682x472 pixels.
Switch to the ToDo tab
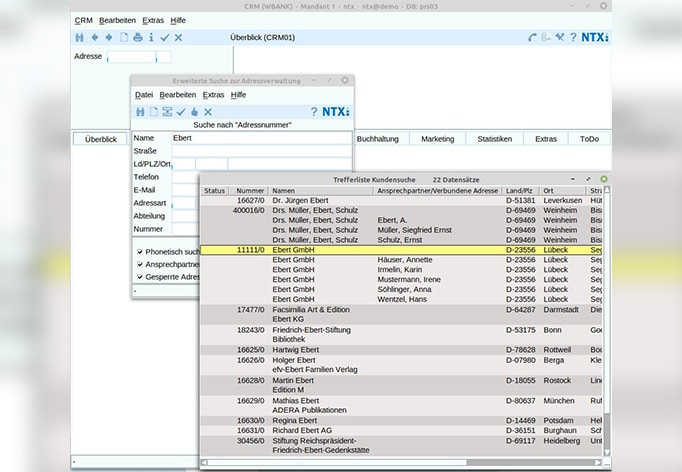coord(589,139)
